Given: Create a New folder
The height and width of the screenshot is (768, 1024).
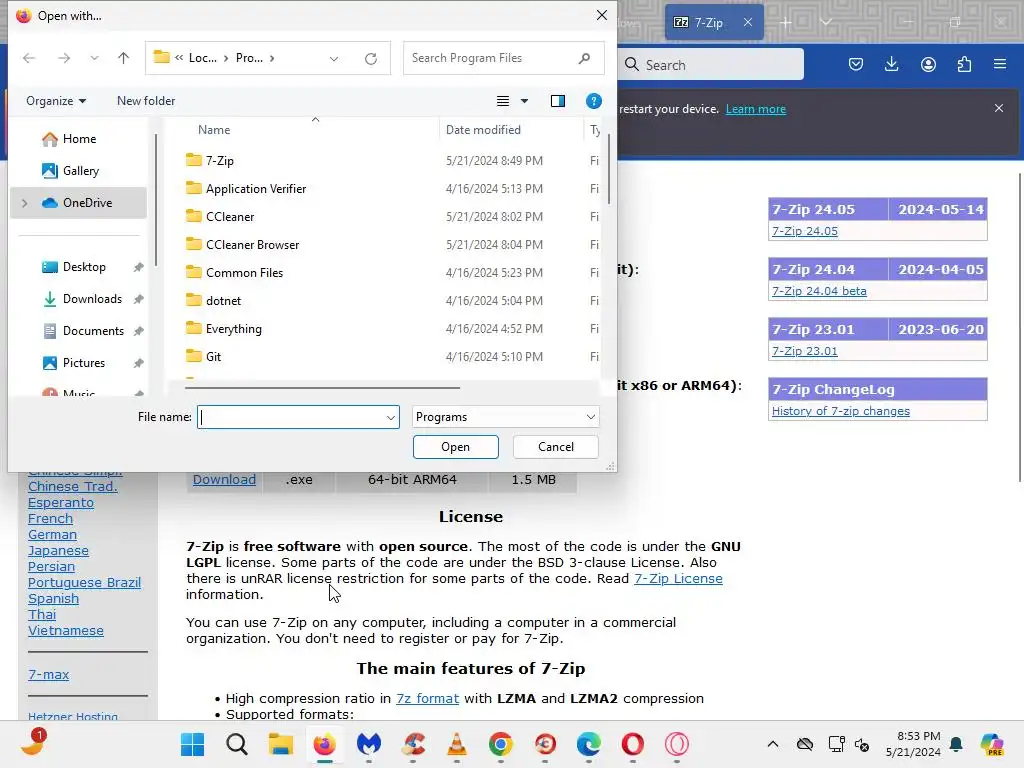Looking at the screenshot, I should pyautogui.click(x=146, y=101).
